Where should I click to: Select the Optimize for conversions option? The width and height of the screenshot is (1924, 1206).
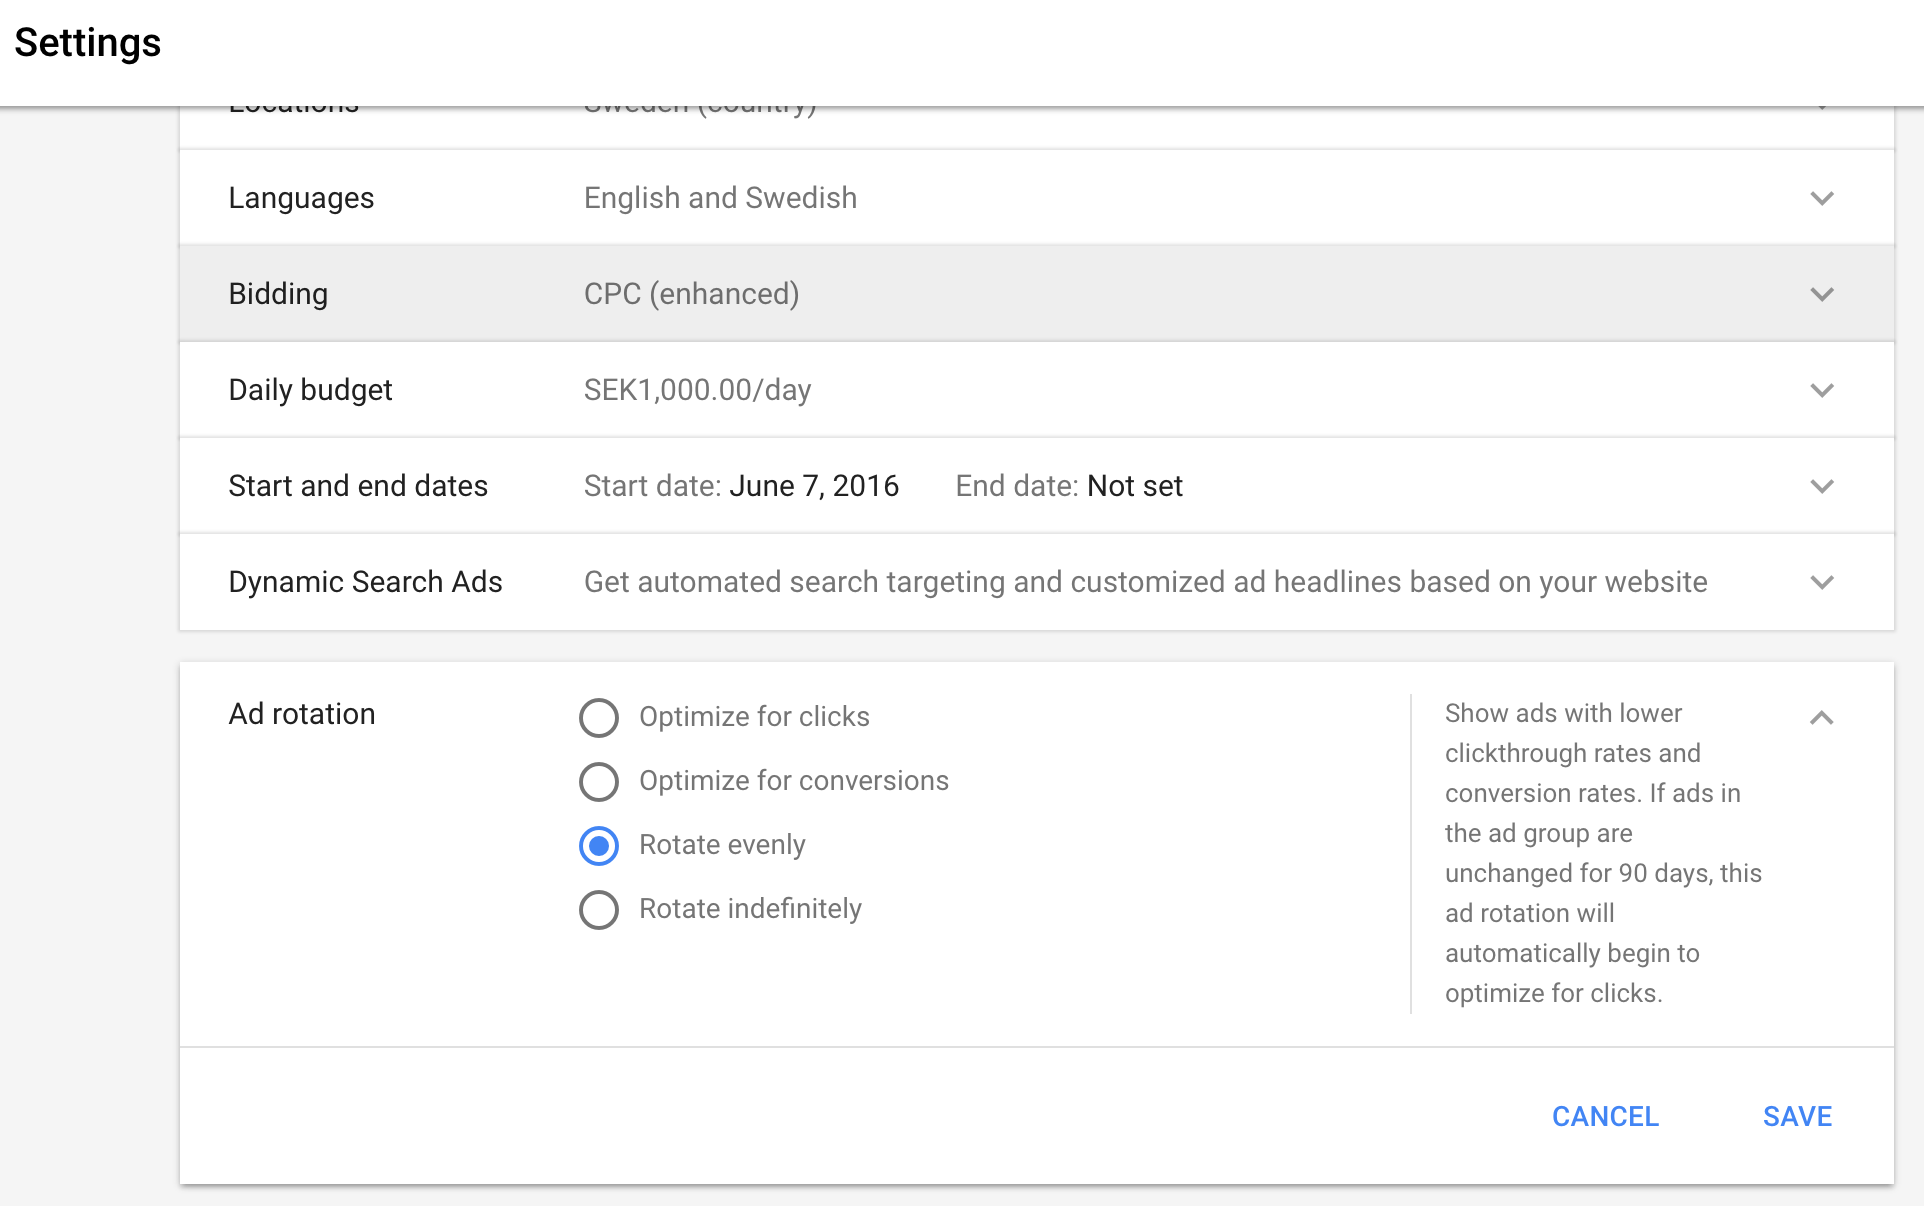[599, 782]
